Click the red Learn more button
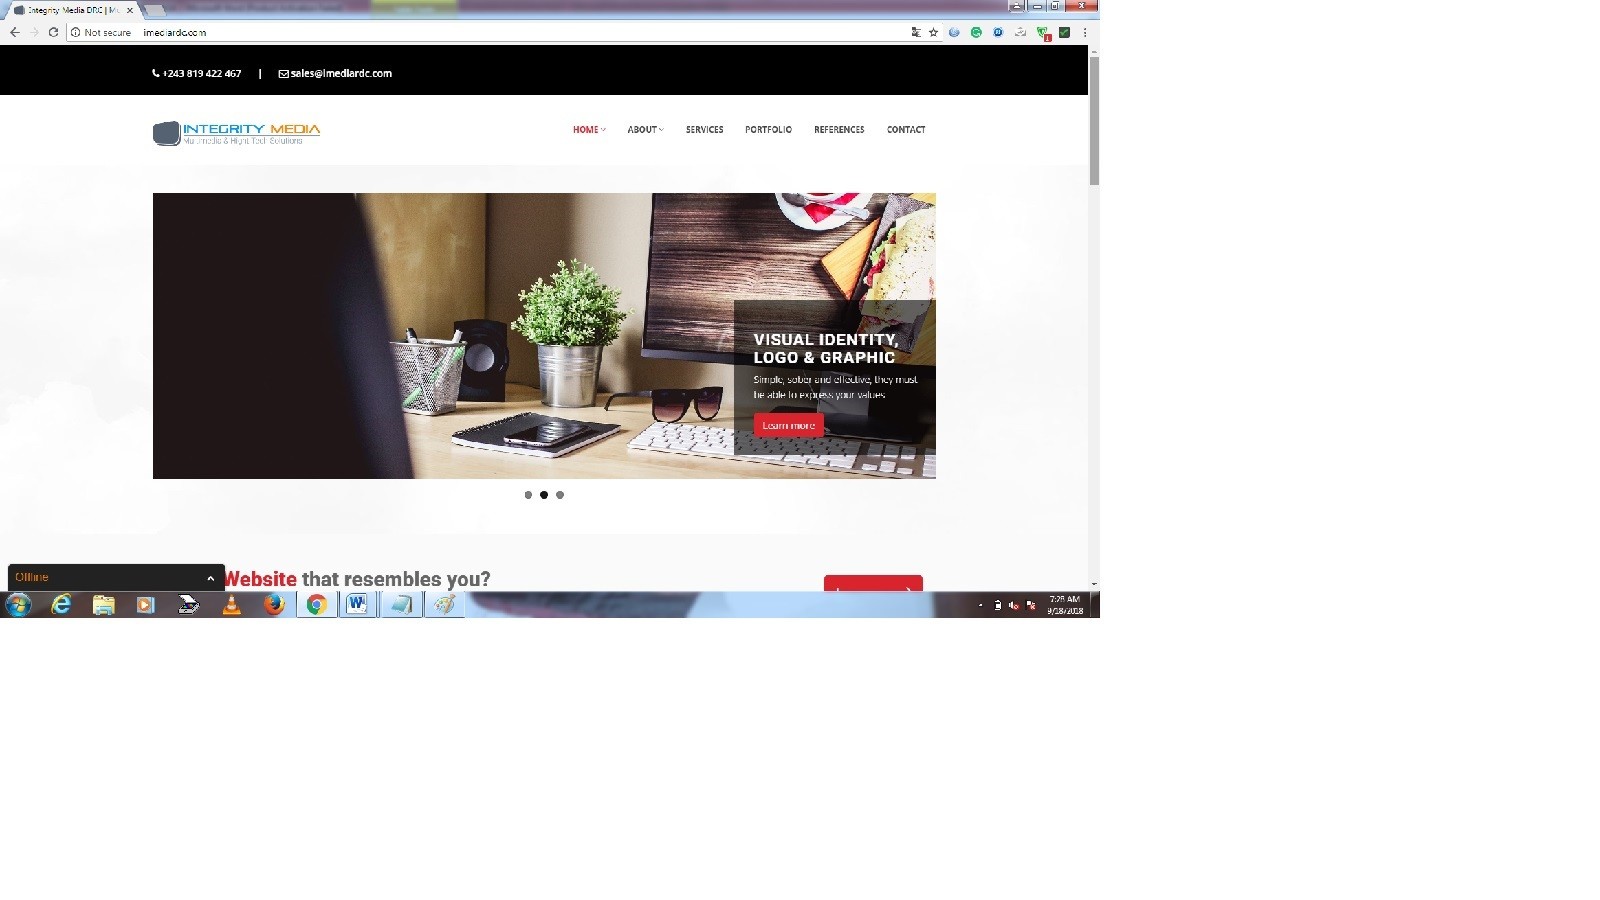The width and height of the screenshot is (1600, 900). tap(789, 425)
